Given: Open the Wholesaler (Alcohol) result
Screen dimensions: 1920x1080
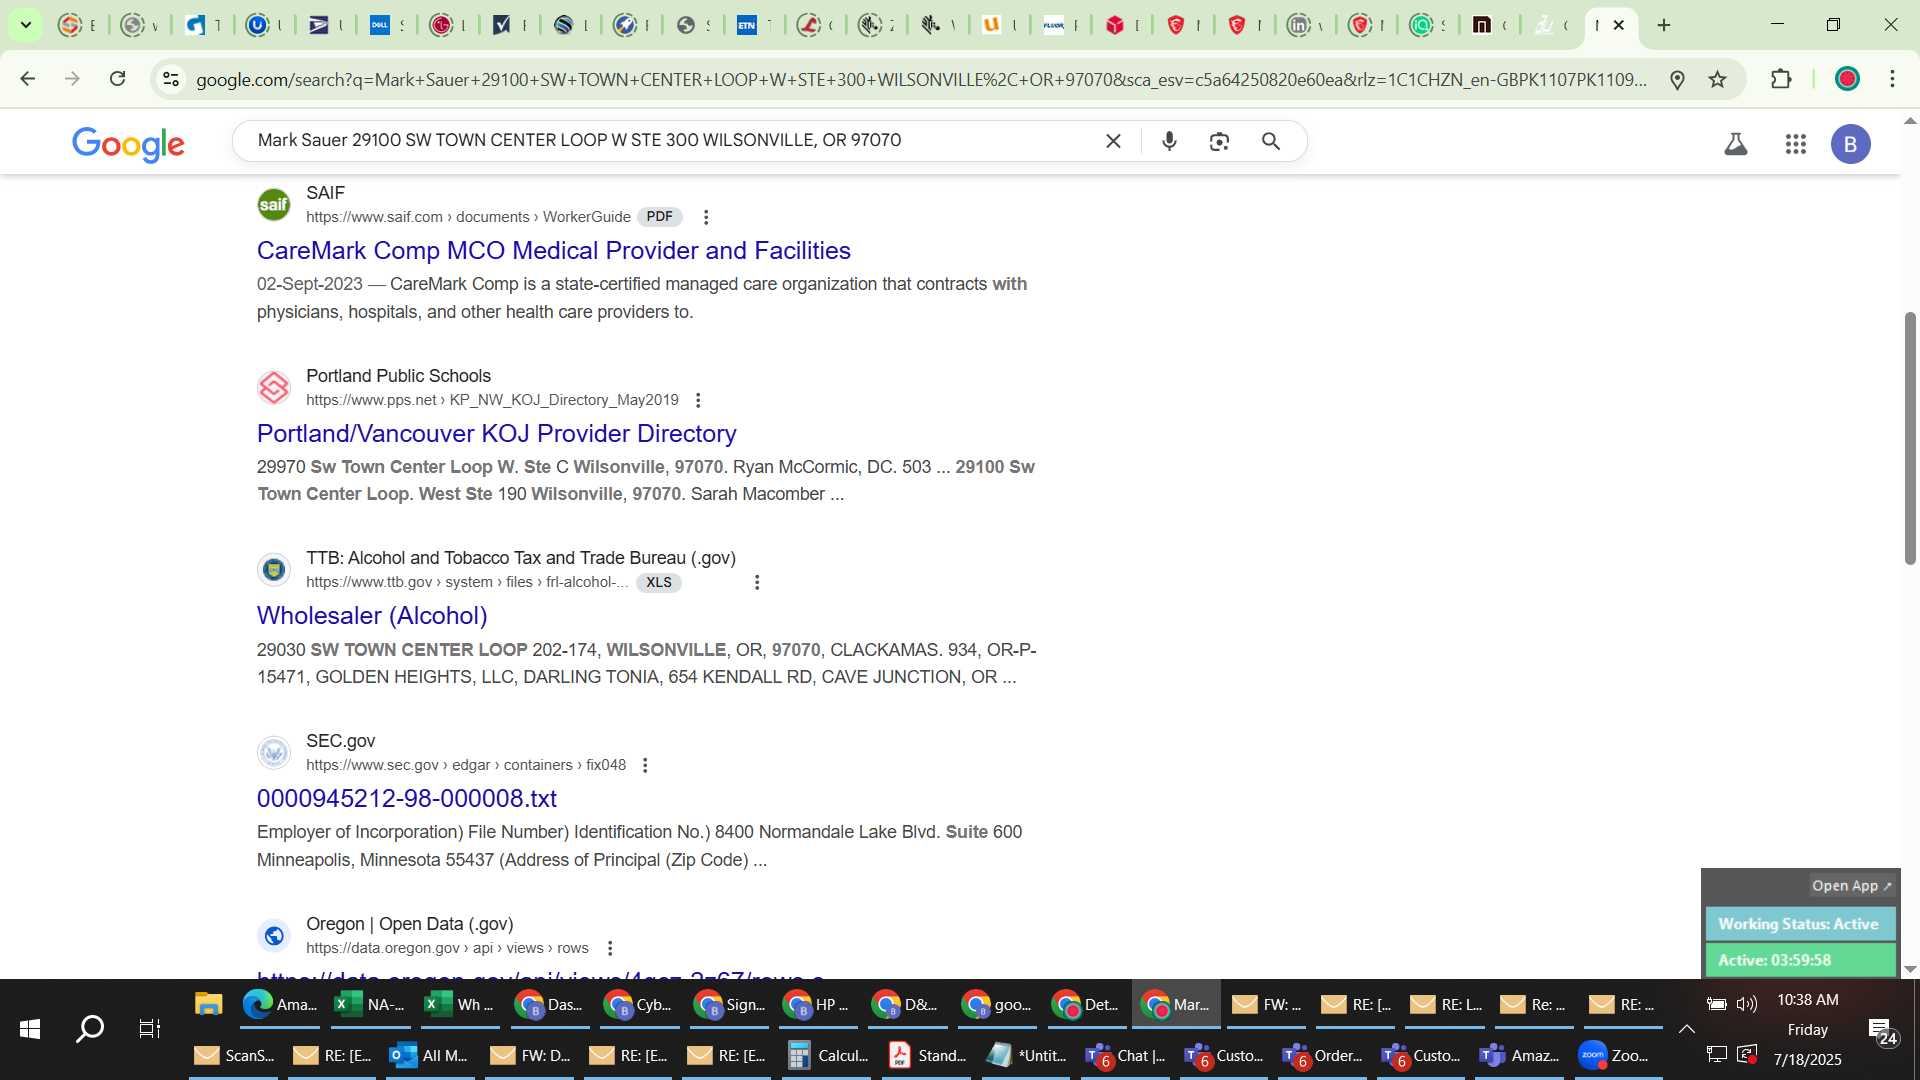Looking at the screenshot, I should click(x=372, y=615).
